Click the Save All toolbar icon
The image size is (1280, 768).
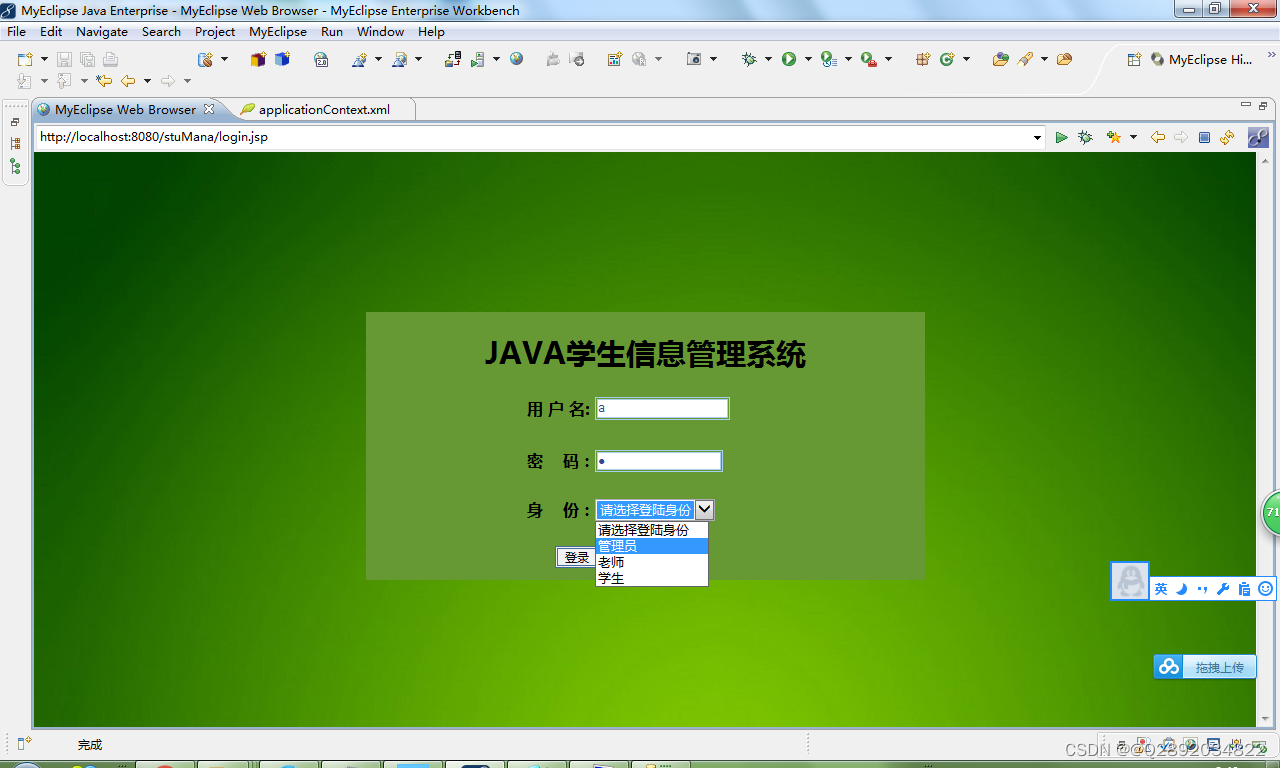point(87,60)
